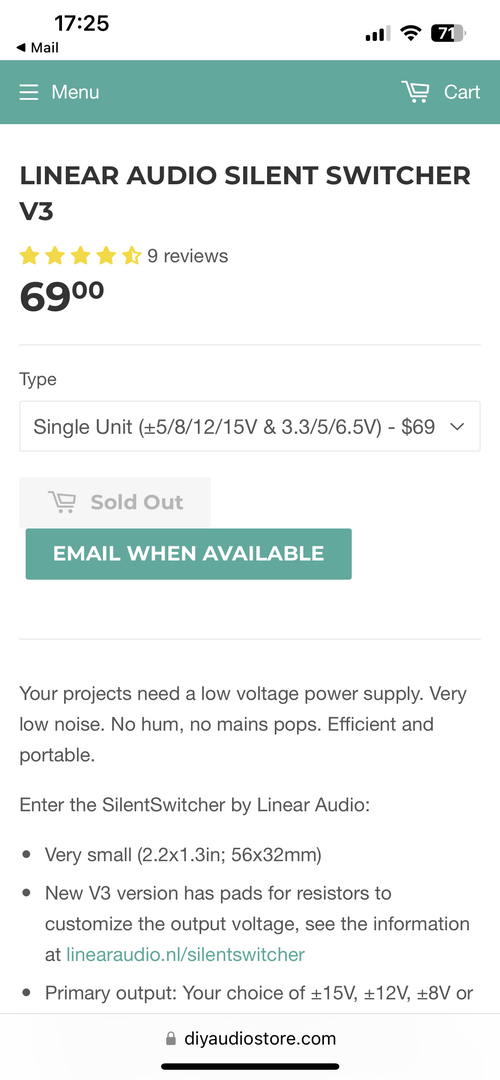Click the Email When Available button
This screenshot has height=1080, width=500.
coord(189,554)
